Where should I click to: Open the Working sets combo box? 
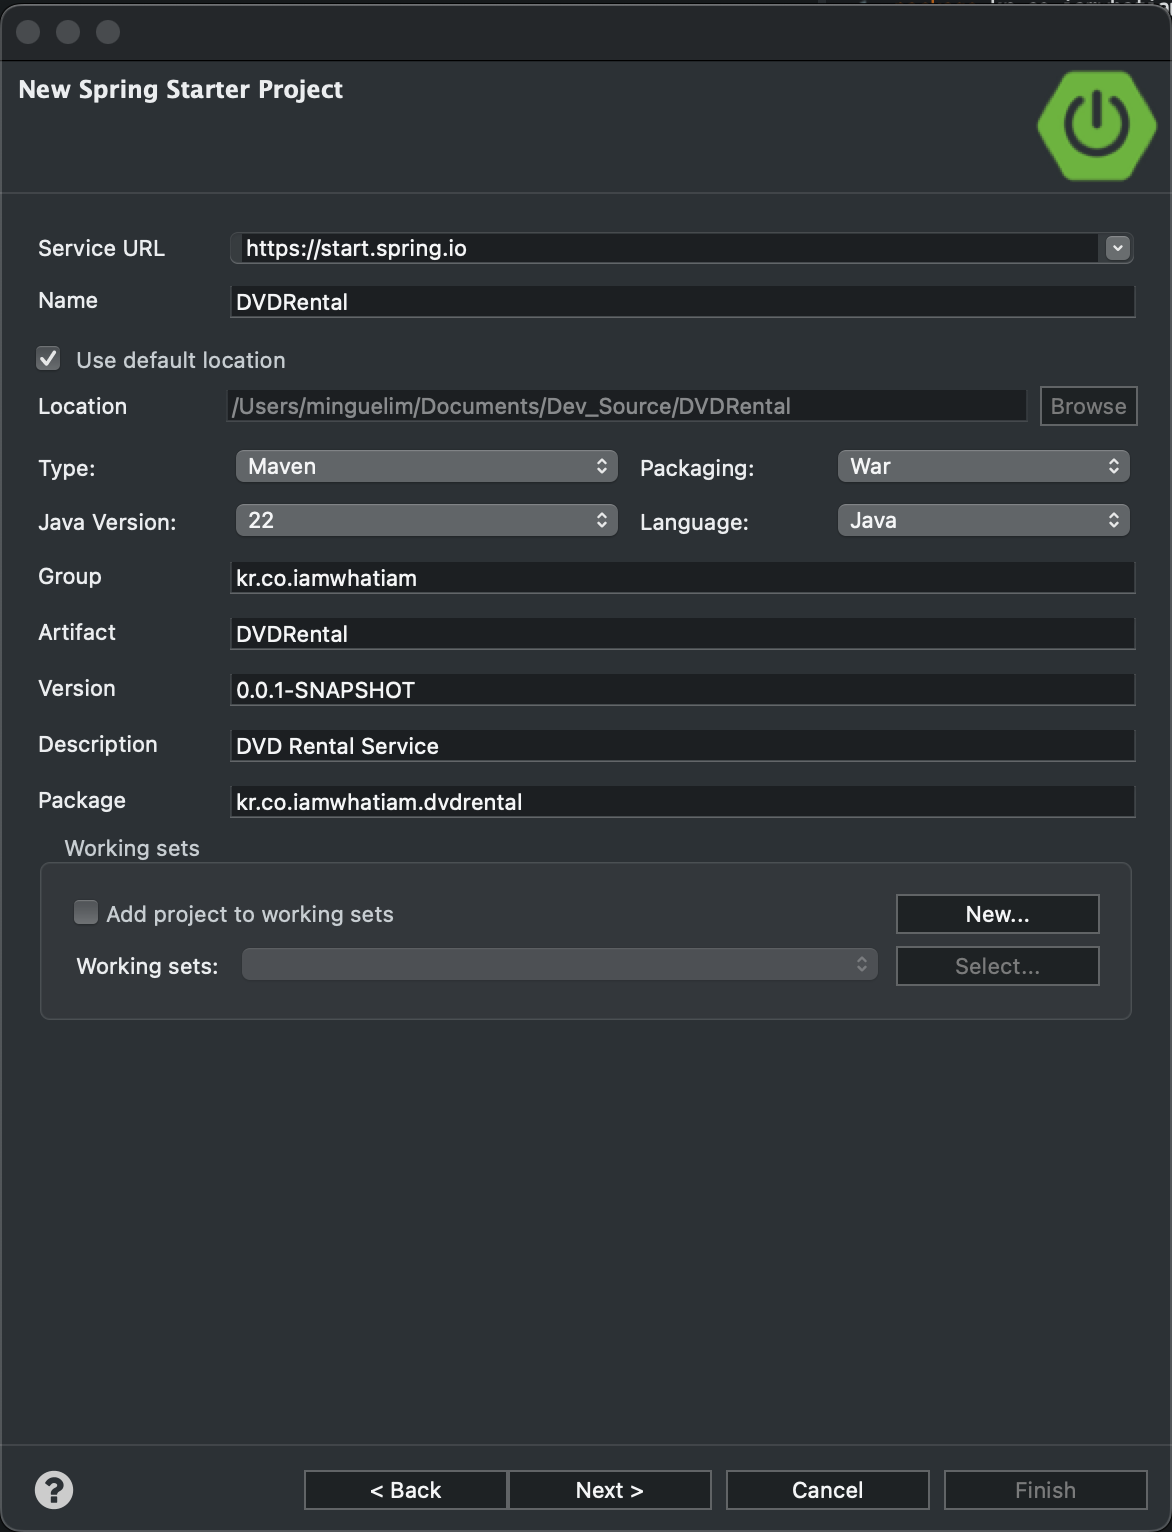tap(560, 965)
